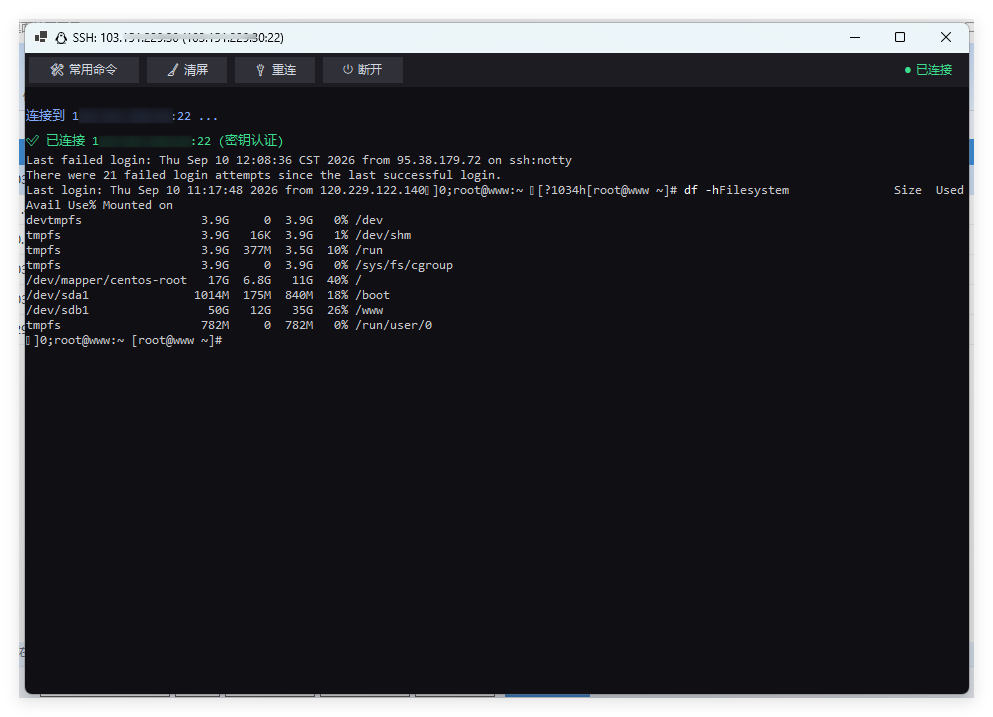993x717 pixels.
Task: Click the 'Avail Use% Mounted on' header line
Action: point(99,205)
